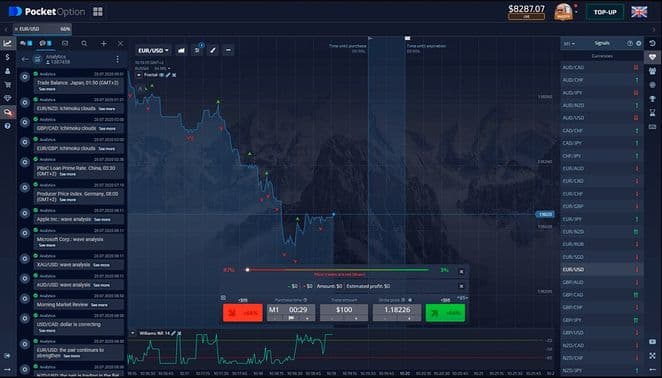Screen dimensions: 662x378
Task: Open the Analytics channel three-dot menu
Action: pos(117,59)
